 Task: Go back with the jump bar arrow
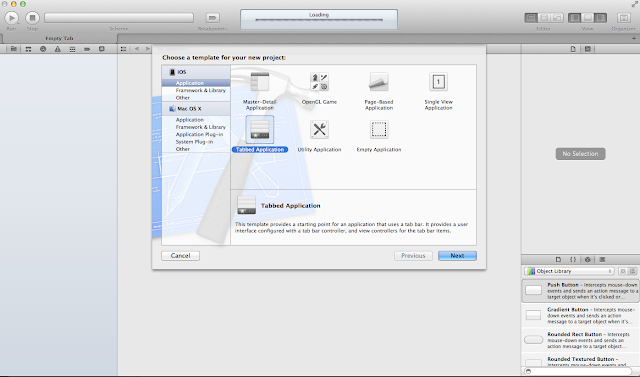[x=137, y=49]
